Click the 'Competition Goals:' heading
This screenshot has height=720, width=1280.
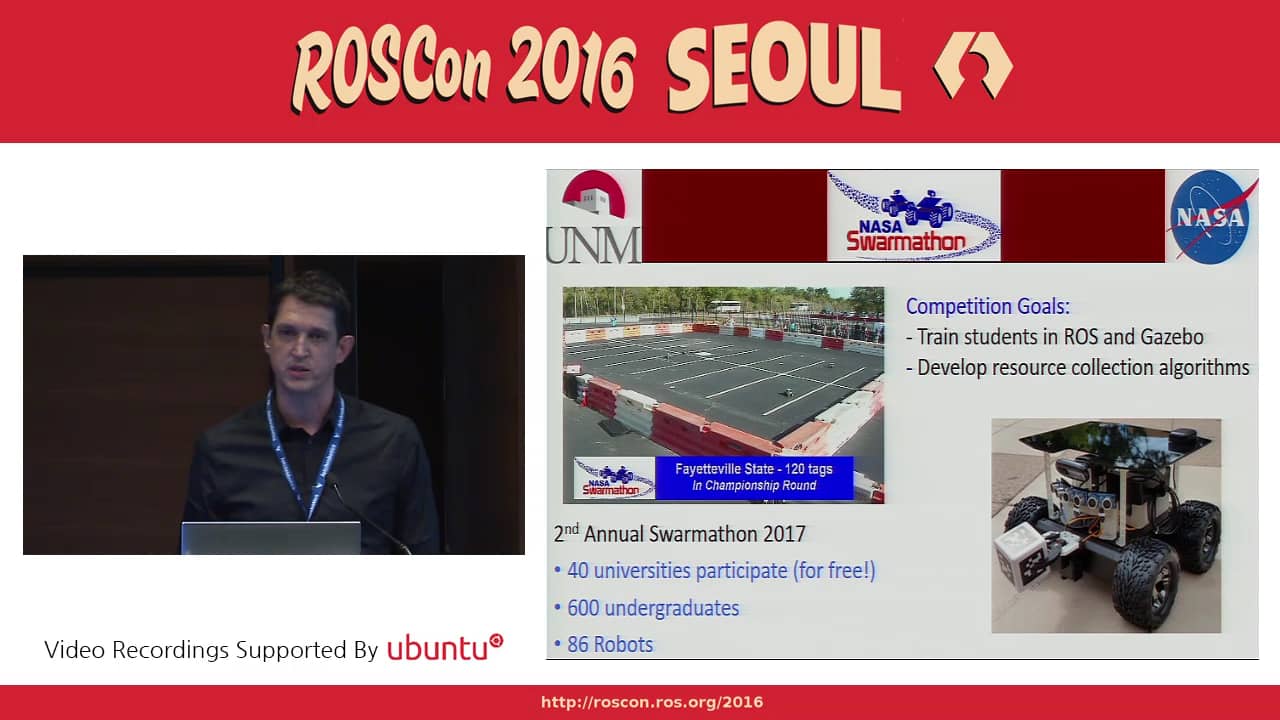point(987,307)
